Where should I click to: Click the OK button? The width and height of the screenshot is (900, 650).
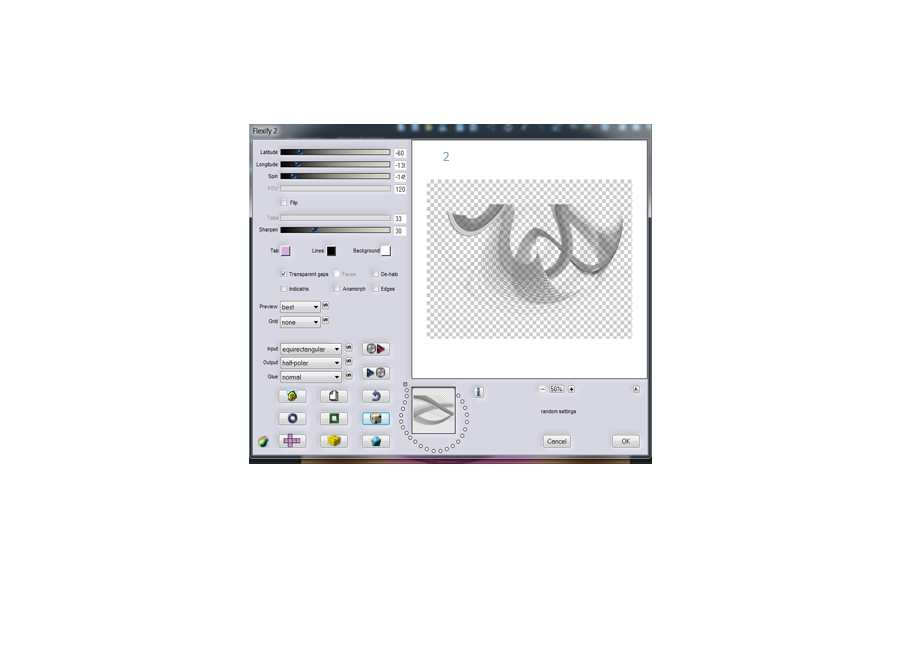click(x=625, y=441)
